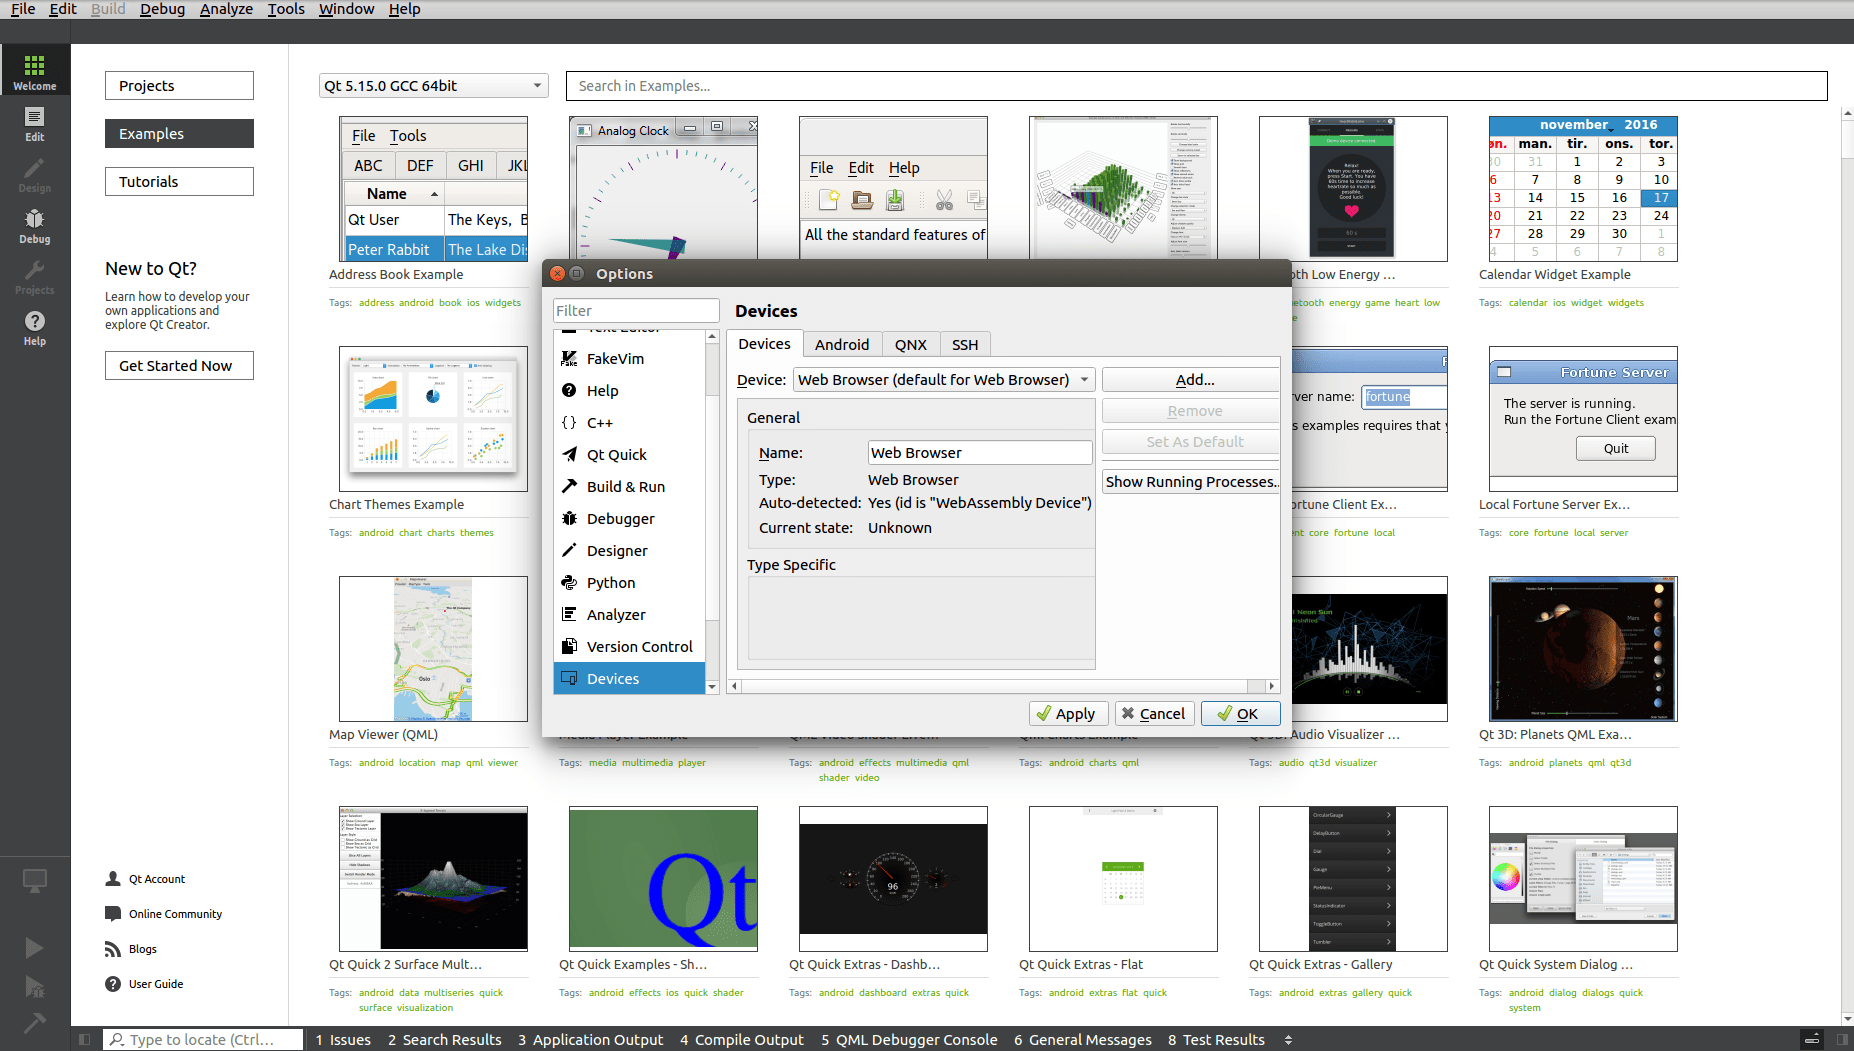Viewport: 1854px width, 1051px height.
Task: Open Help mode question mark icon
Action: (x=35, y=327)
